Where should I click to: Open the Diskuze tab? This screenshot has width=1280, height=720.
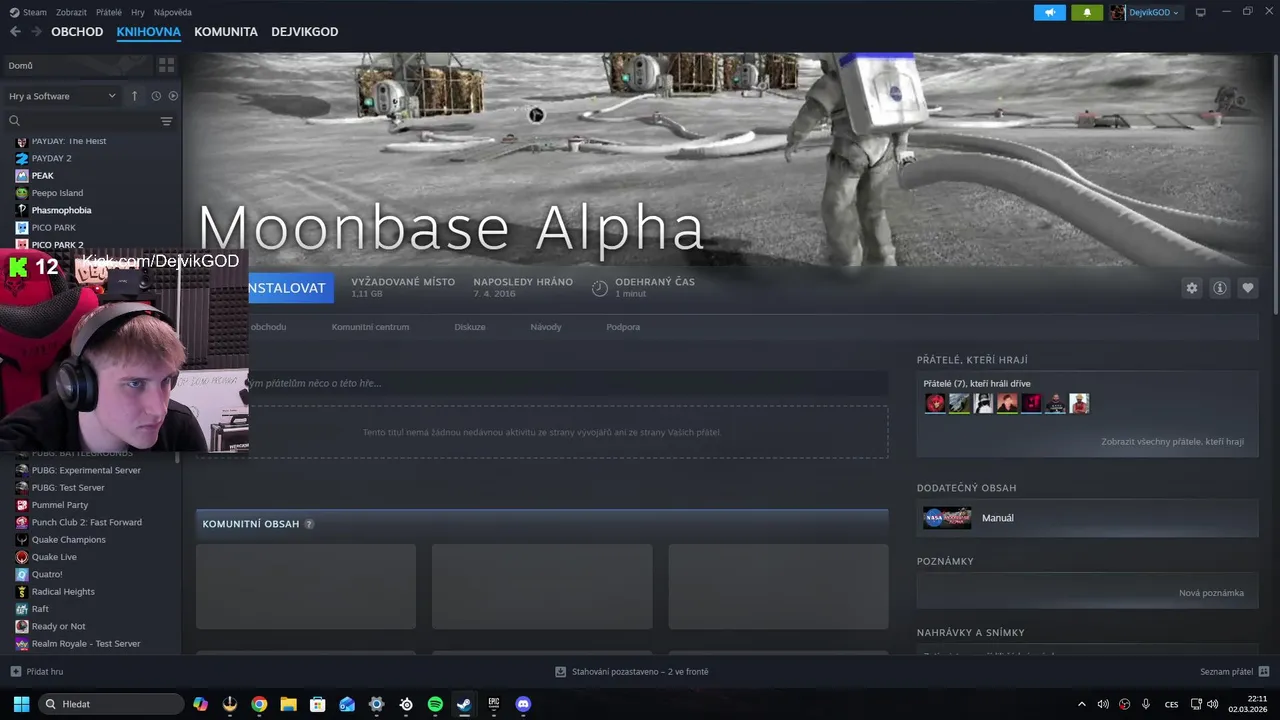(x=470, y=327)
